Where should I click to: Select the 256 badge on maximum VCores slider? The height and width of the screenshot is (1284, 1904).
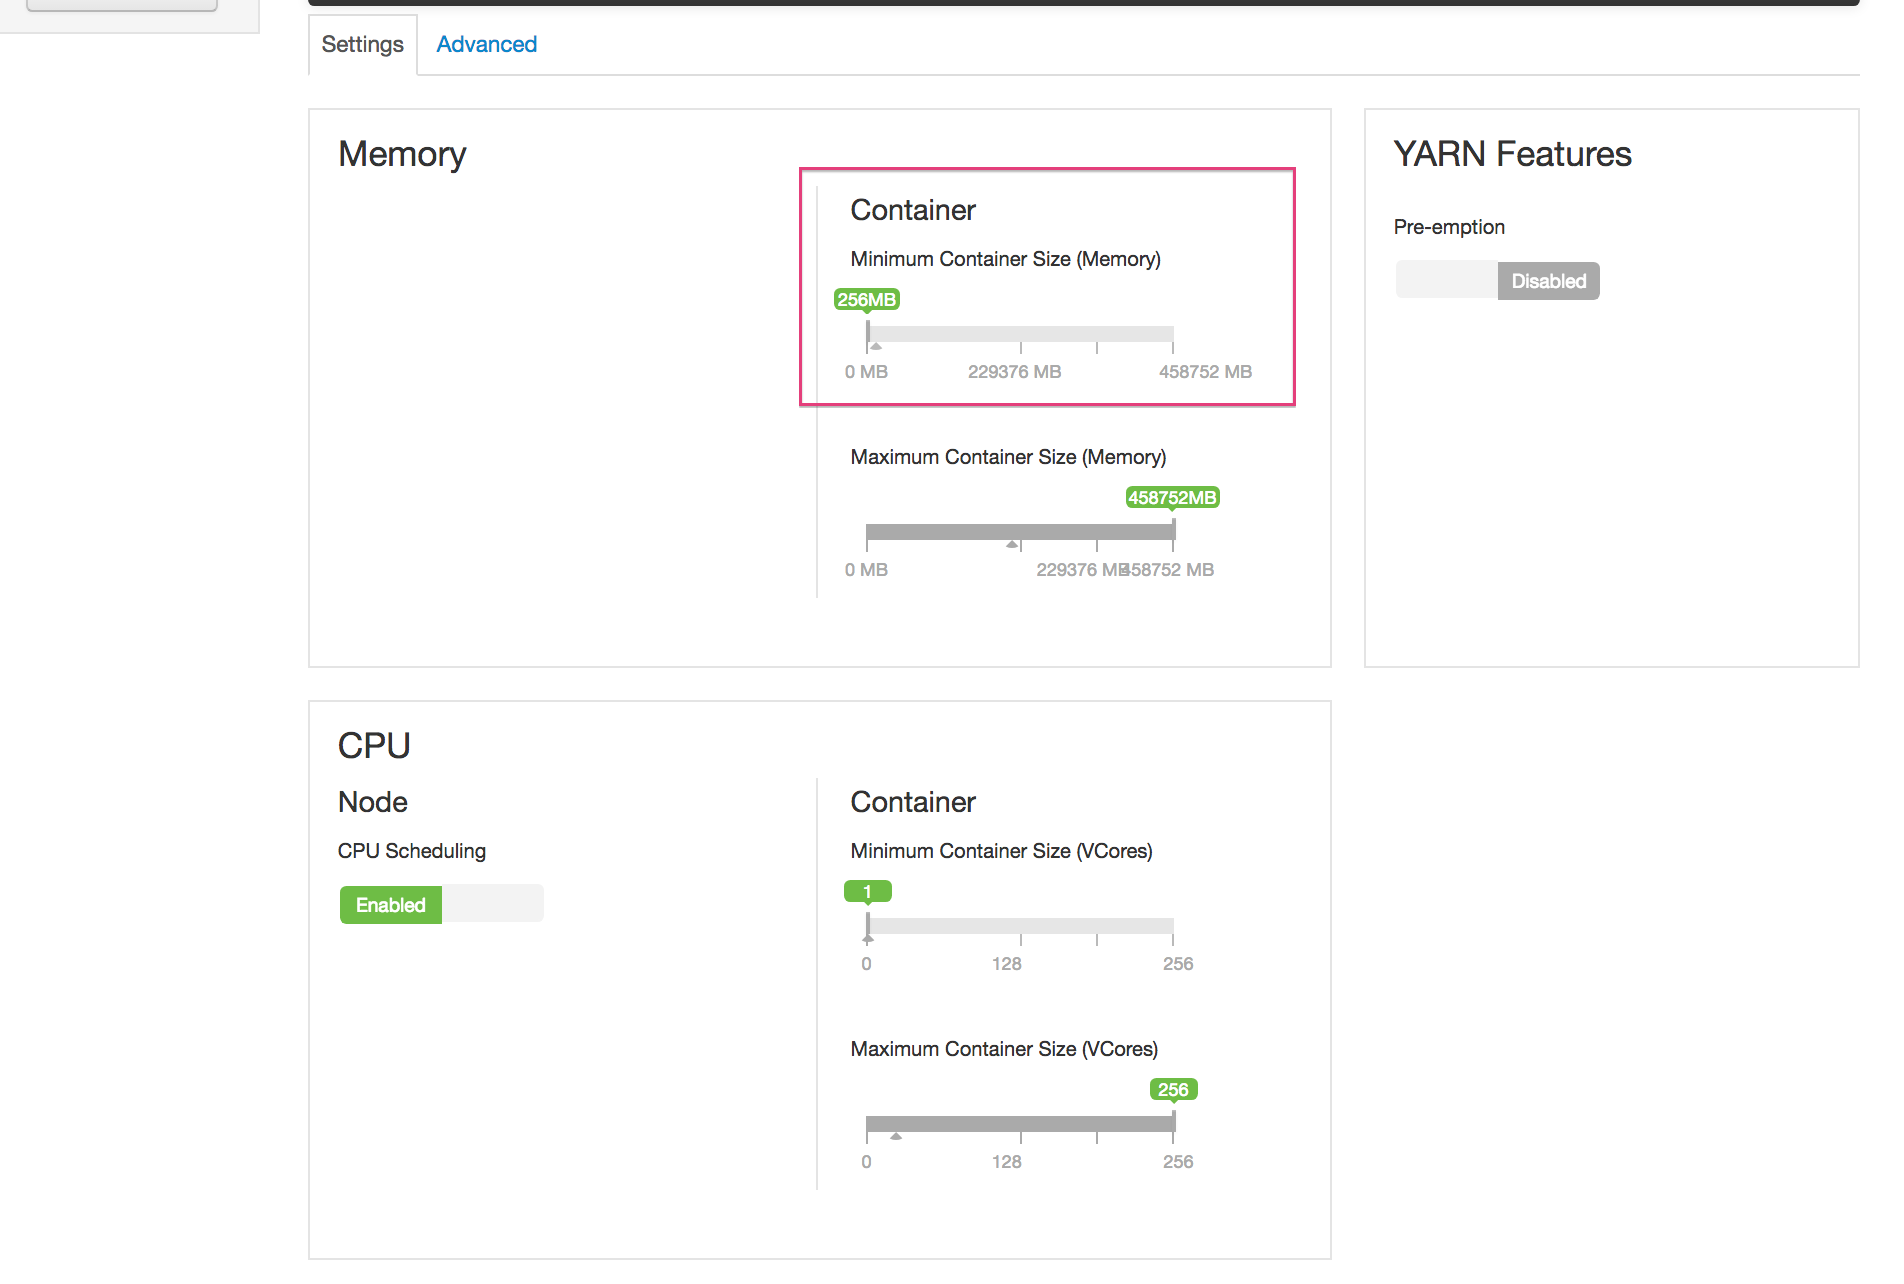[1172, 1089]
